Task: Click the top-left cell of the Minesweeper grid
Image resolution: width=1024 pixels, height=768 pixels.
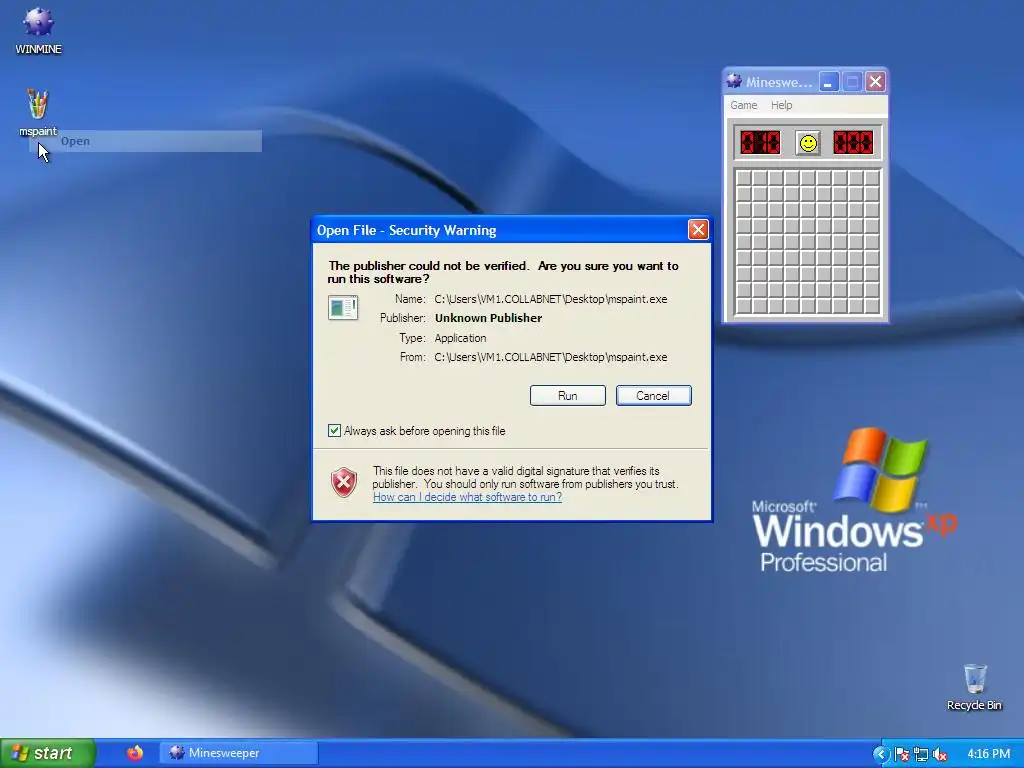Action: pyautogui.click(x=744, y=178)
